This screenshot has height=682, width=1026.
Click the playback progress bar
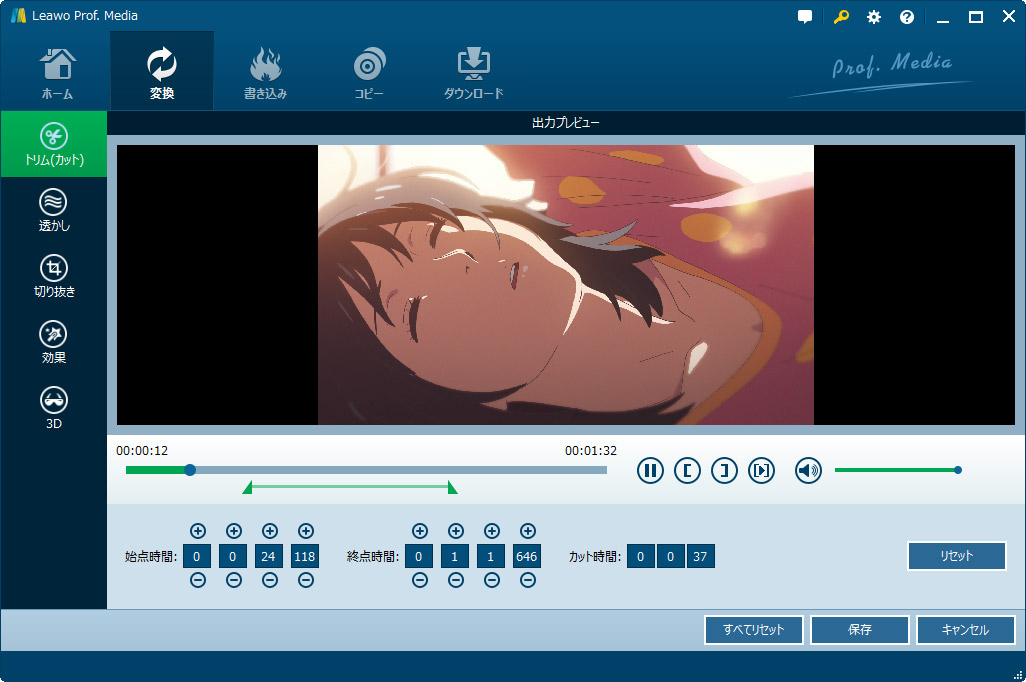(366, 470)
